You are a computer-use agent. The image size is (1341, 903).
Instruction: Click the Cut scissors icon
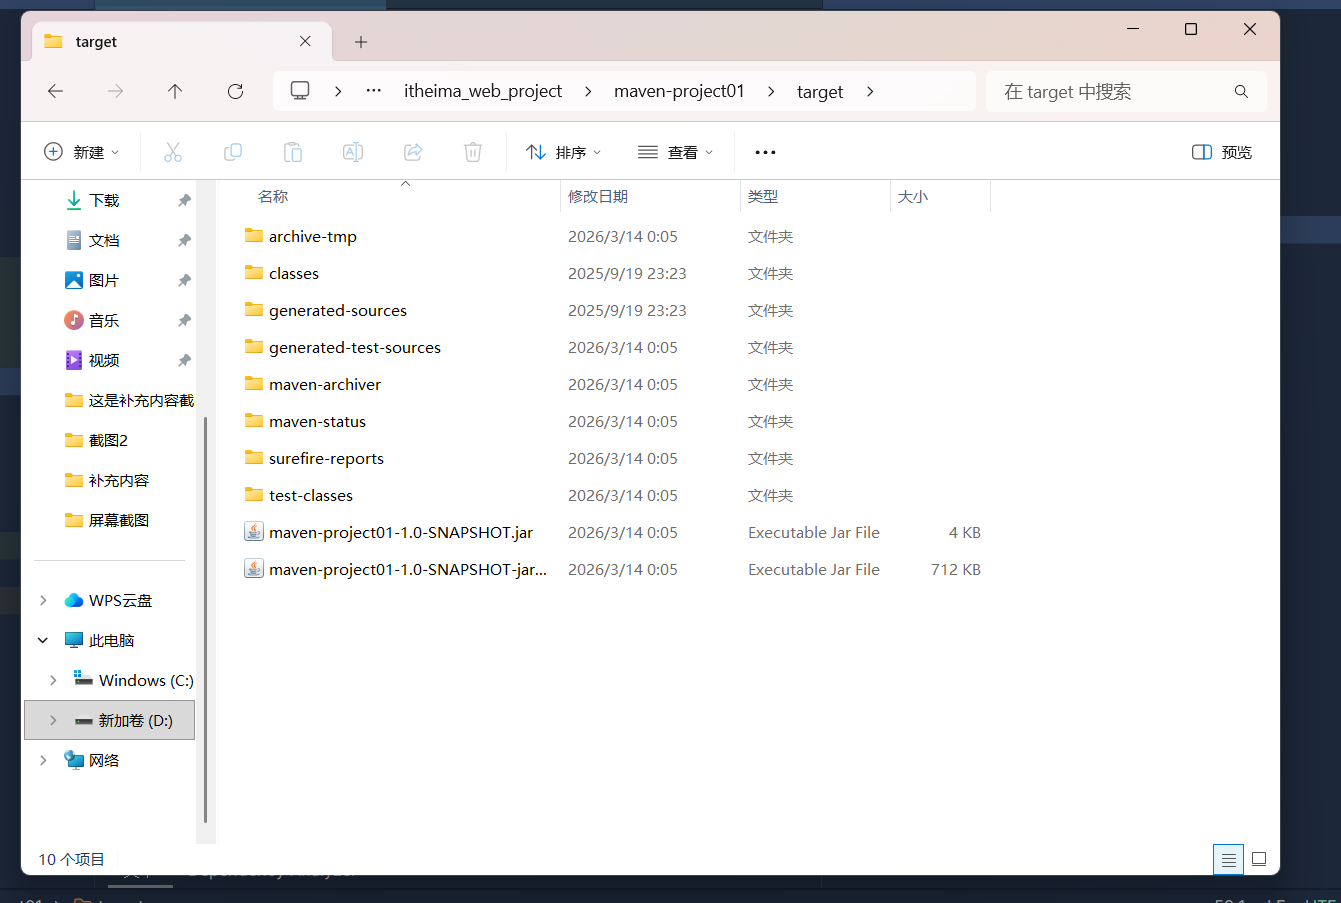[x=173, y=152]
